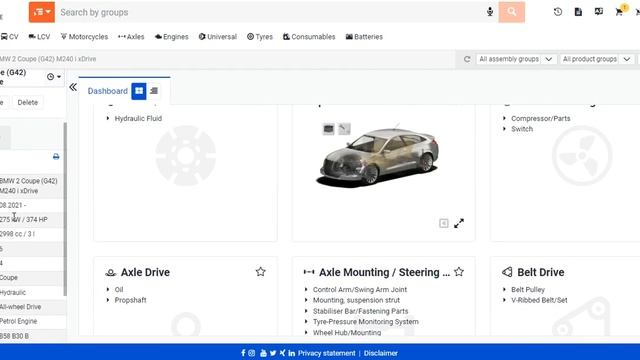Click the print icon in sidebar
The image size is (640, 360).
[x=56, y=156]
